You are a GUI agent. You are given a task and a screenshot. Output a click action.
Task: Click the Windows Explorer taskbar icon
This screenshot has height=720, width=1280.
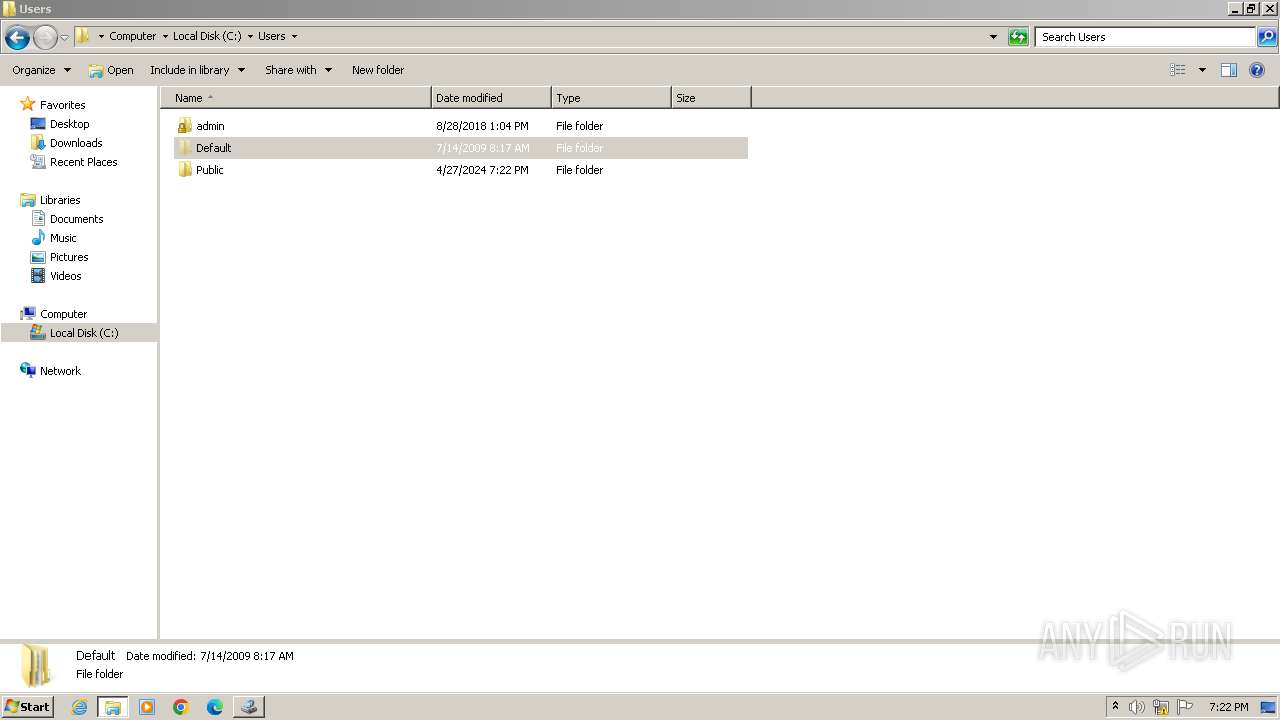pyautogui.click(x=113, y=707)
